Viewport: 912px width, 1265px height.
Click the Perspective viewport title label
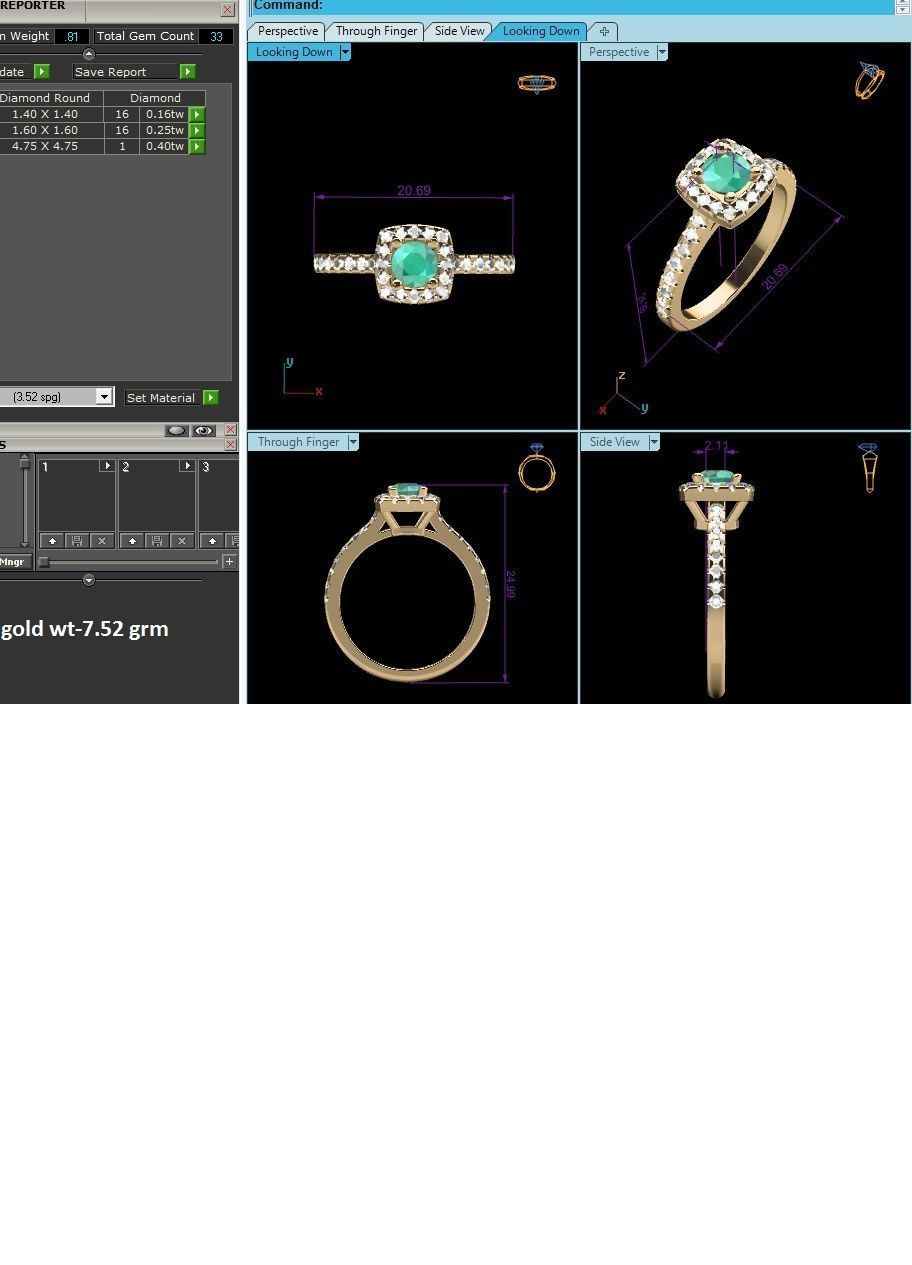pos(619,52)
